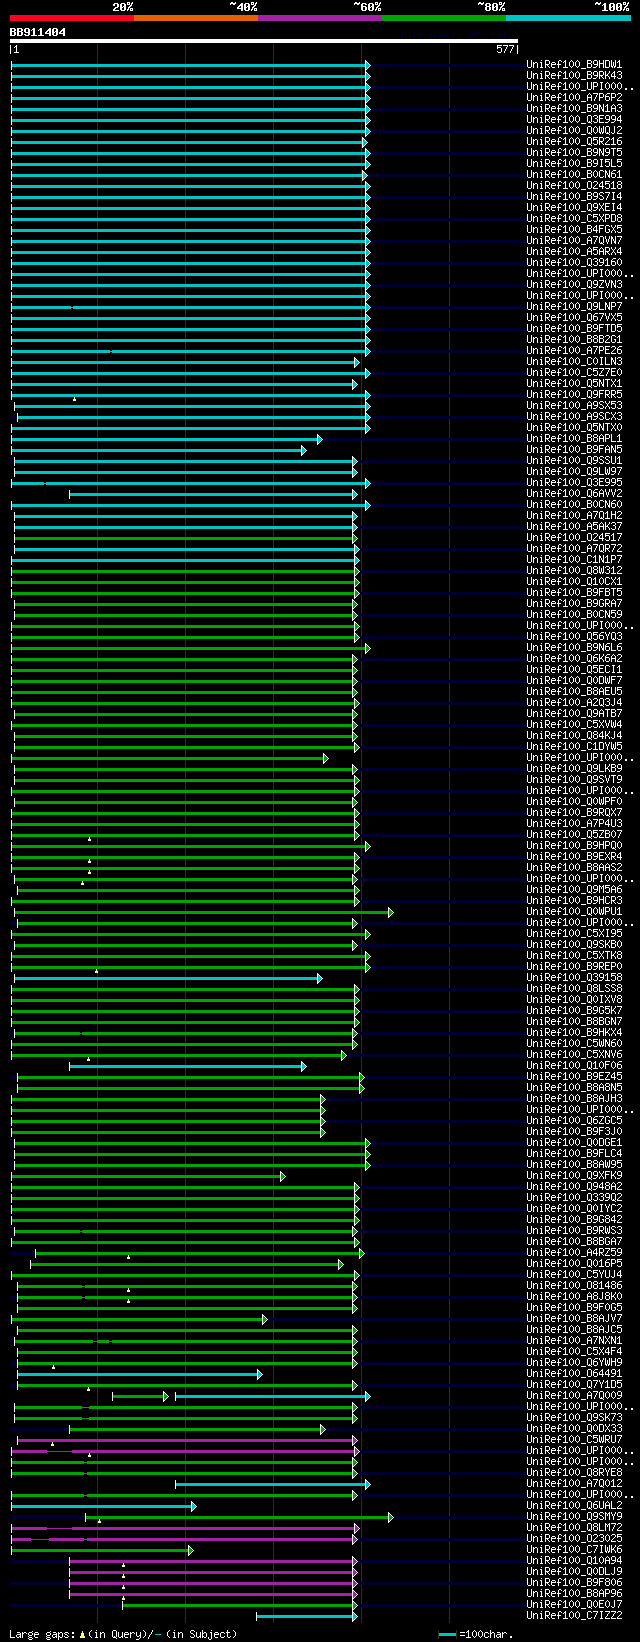Click the cyan ~100% identity legend segment

[568, 18]
